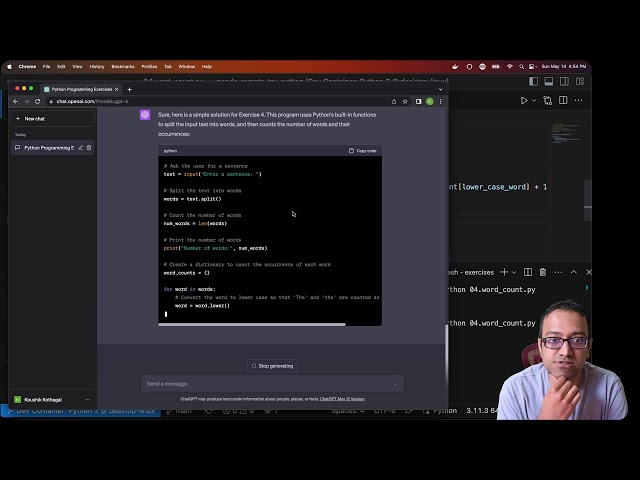Screen dimensions: 640x480
Task: Expand Chrome tab search chevron
Action: pos(440,89)
